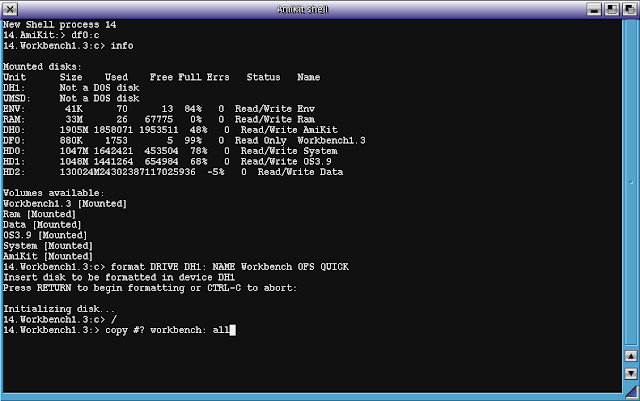This screenshot has width=640, height=401.
Task: Click the 'copy #? workbench: all' command
Action: pos(167,330)
